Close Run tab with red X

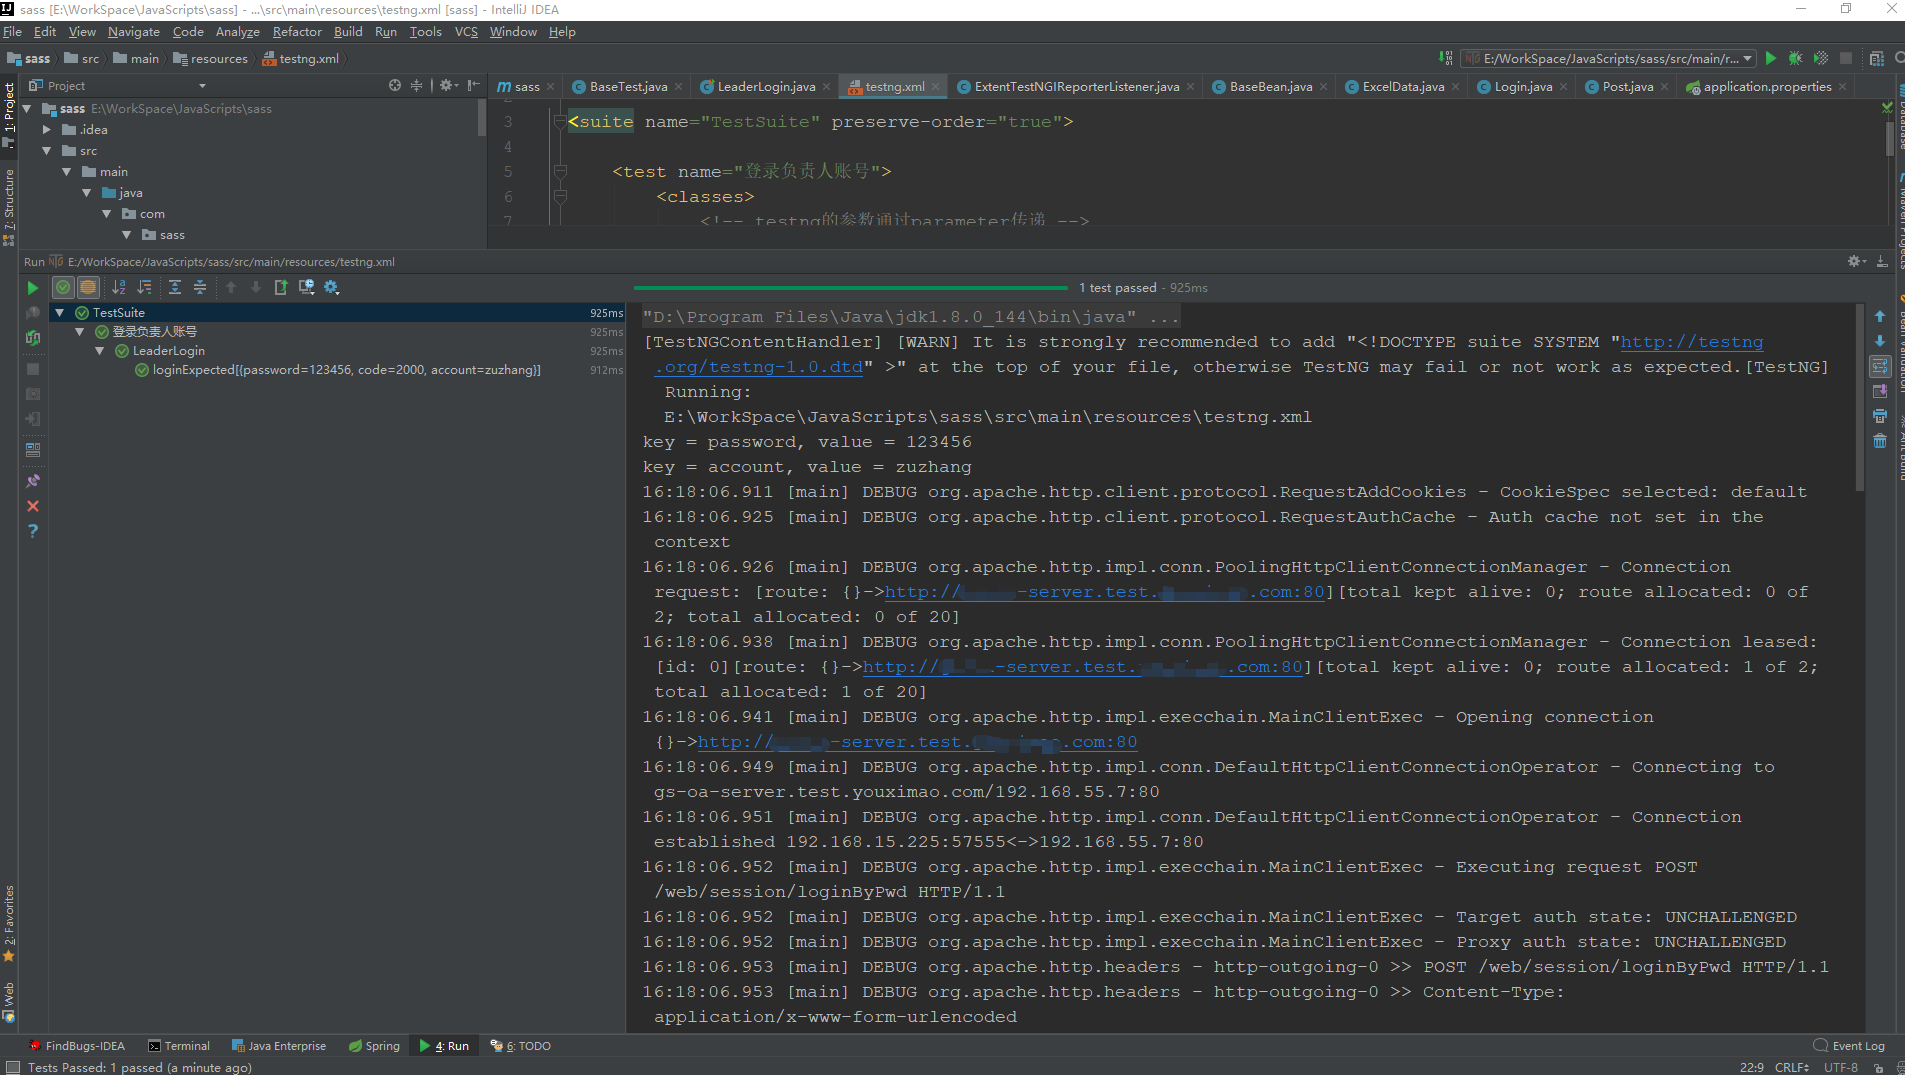33,506
